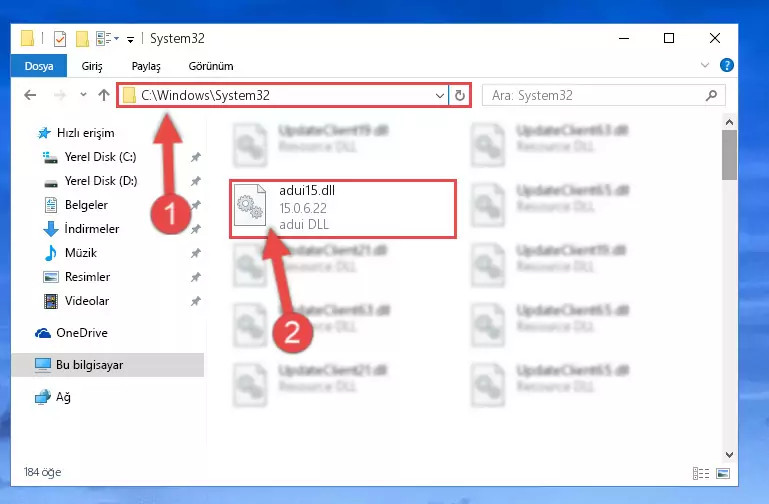The image size is (769, 504).
Task: Click the Belgeler document icon
Action: pos(51,205)
